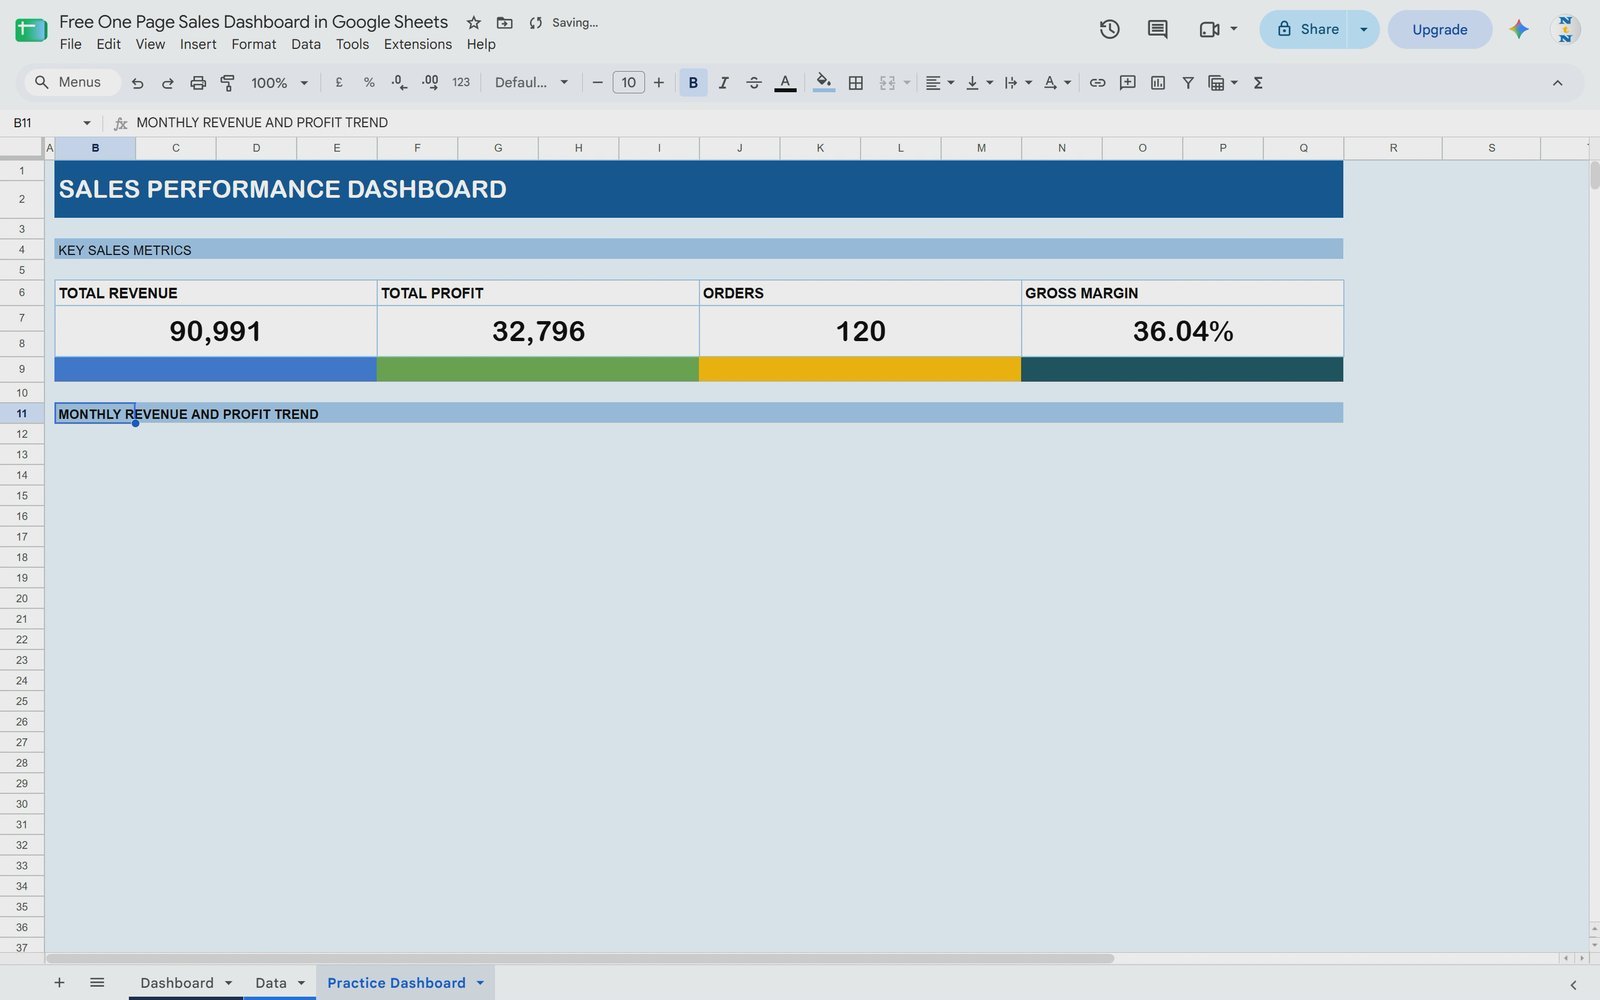Open the Insert menu
The height and width of the screenshot is (1000, 1600).
point(198,44)
